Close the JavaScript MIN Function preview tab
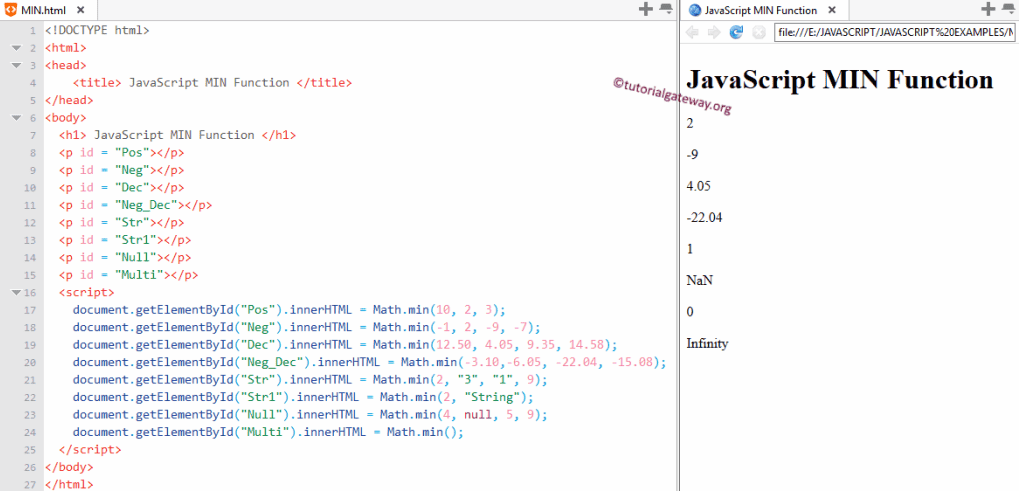 pyautogui.click(x=832, y=10)
